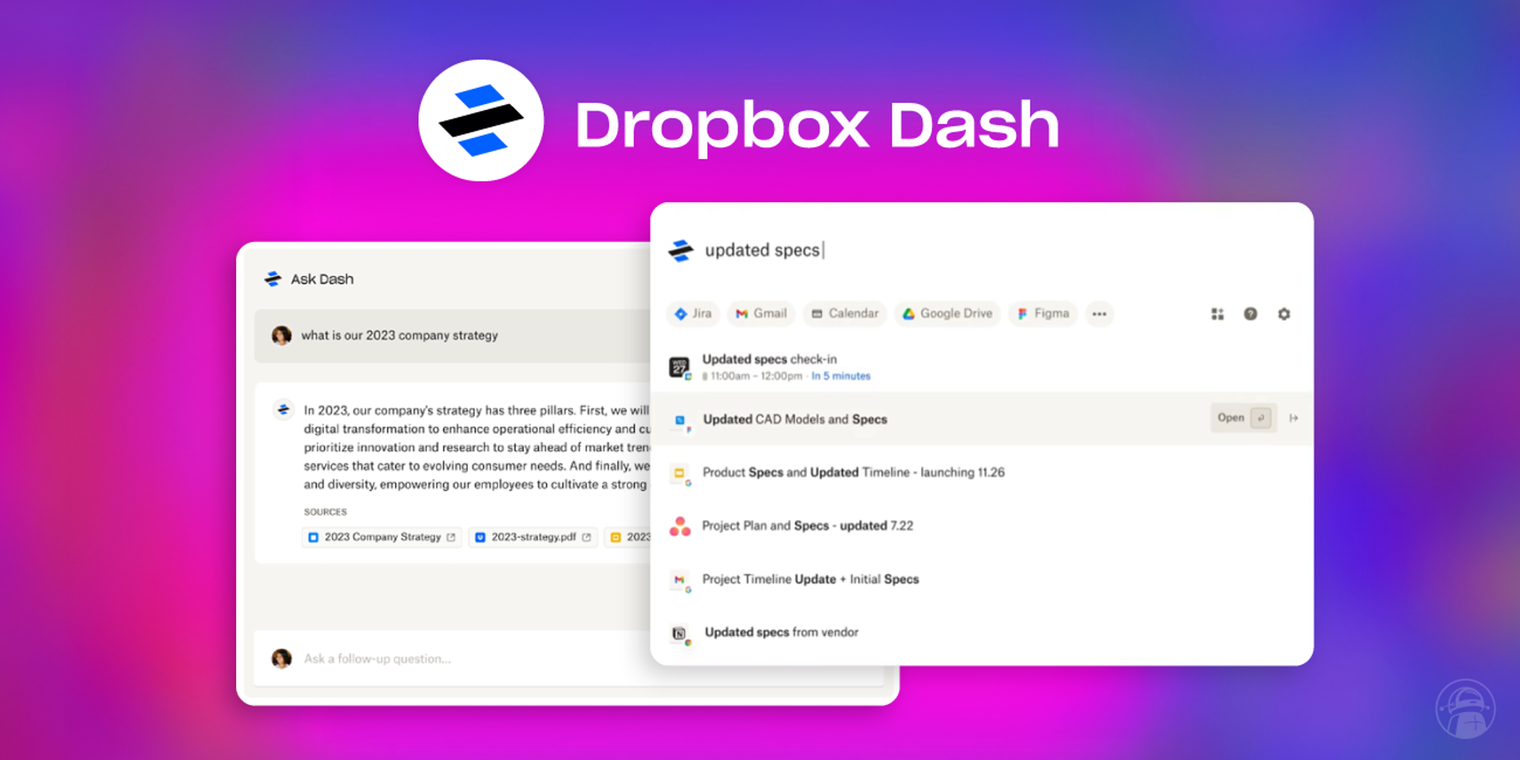Open settings gear in Dash search
This screenshot has width=1520, height=760.
[1284, 314]
